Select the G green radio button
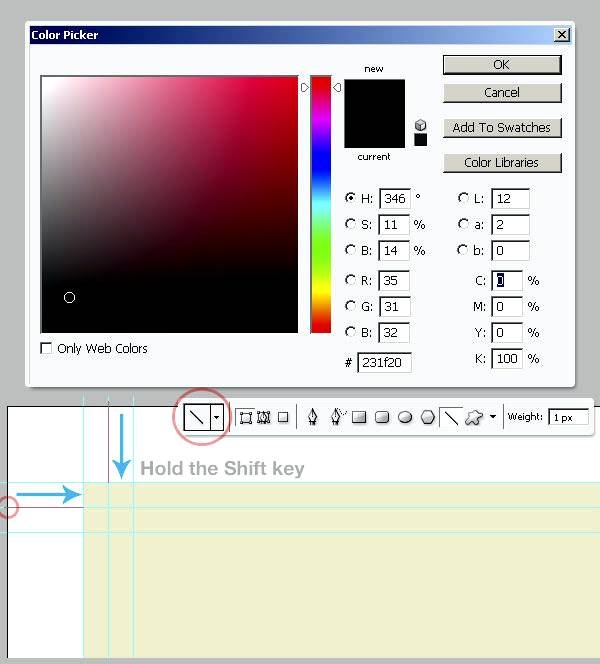Image resolution: width=600 pixels, height=664 pixels. [350, 306]
